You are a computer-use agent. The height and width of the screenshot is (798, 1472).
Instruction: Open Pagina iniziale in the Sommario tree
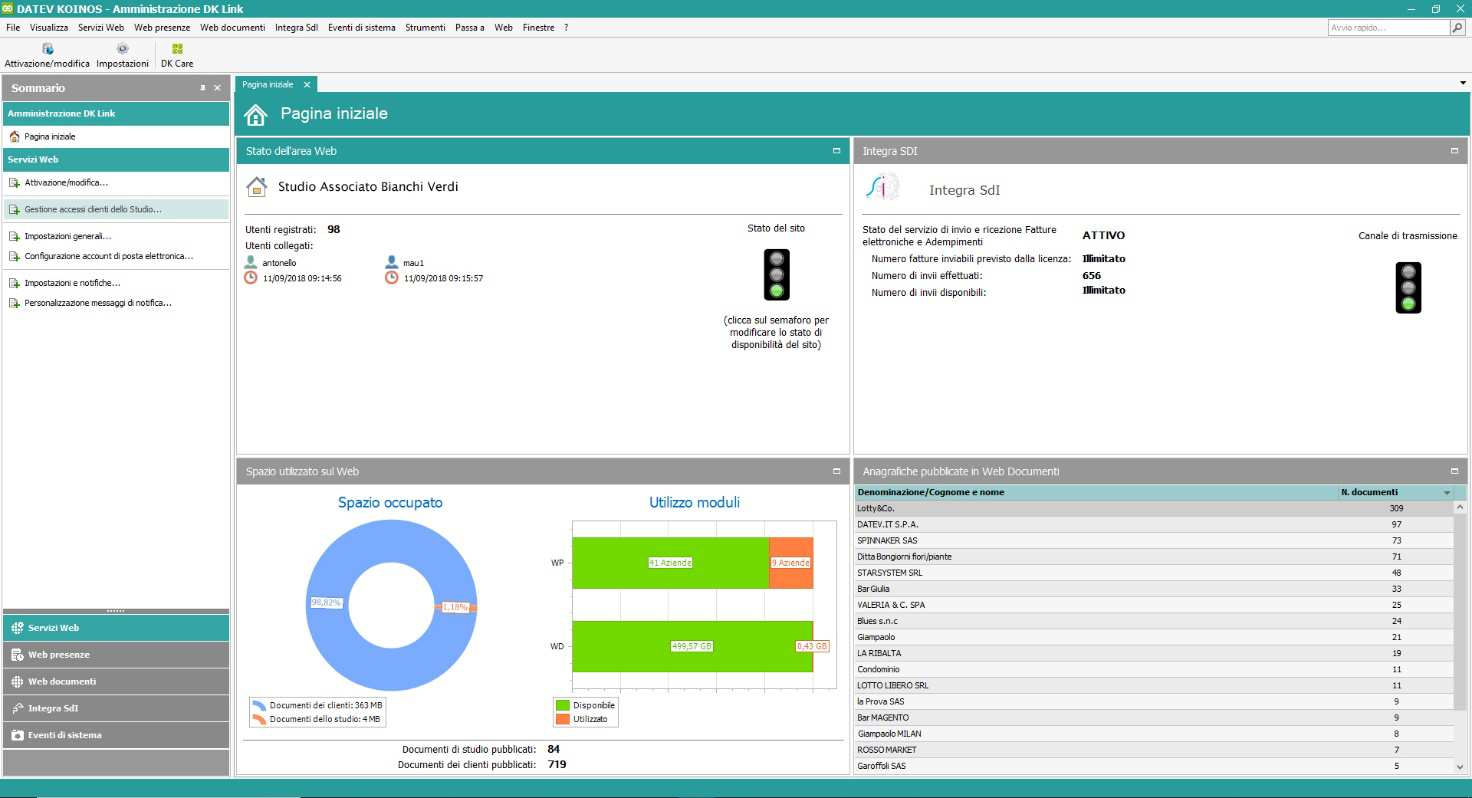pyautogui.click(x=50, y=137)
